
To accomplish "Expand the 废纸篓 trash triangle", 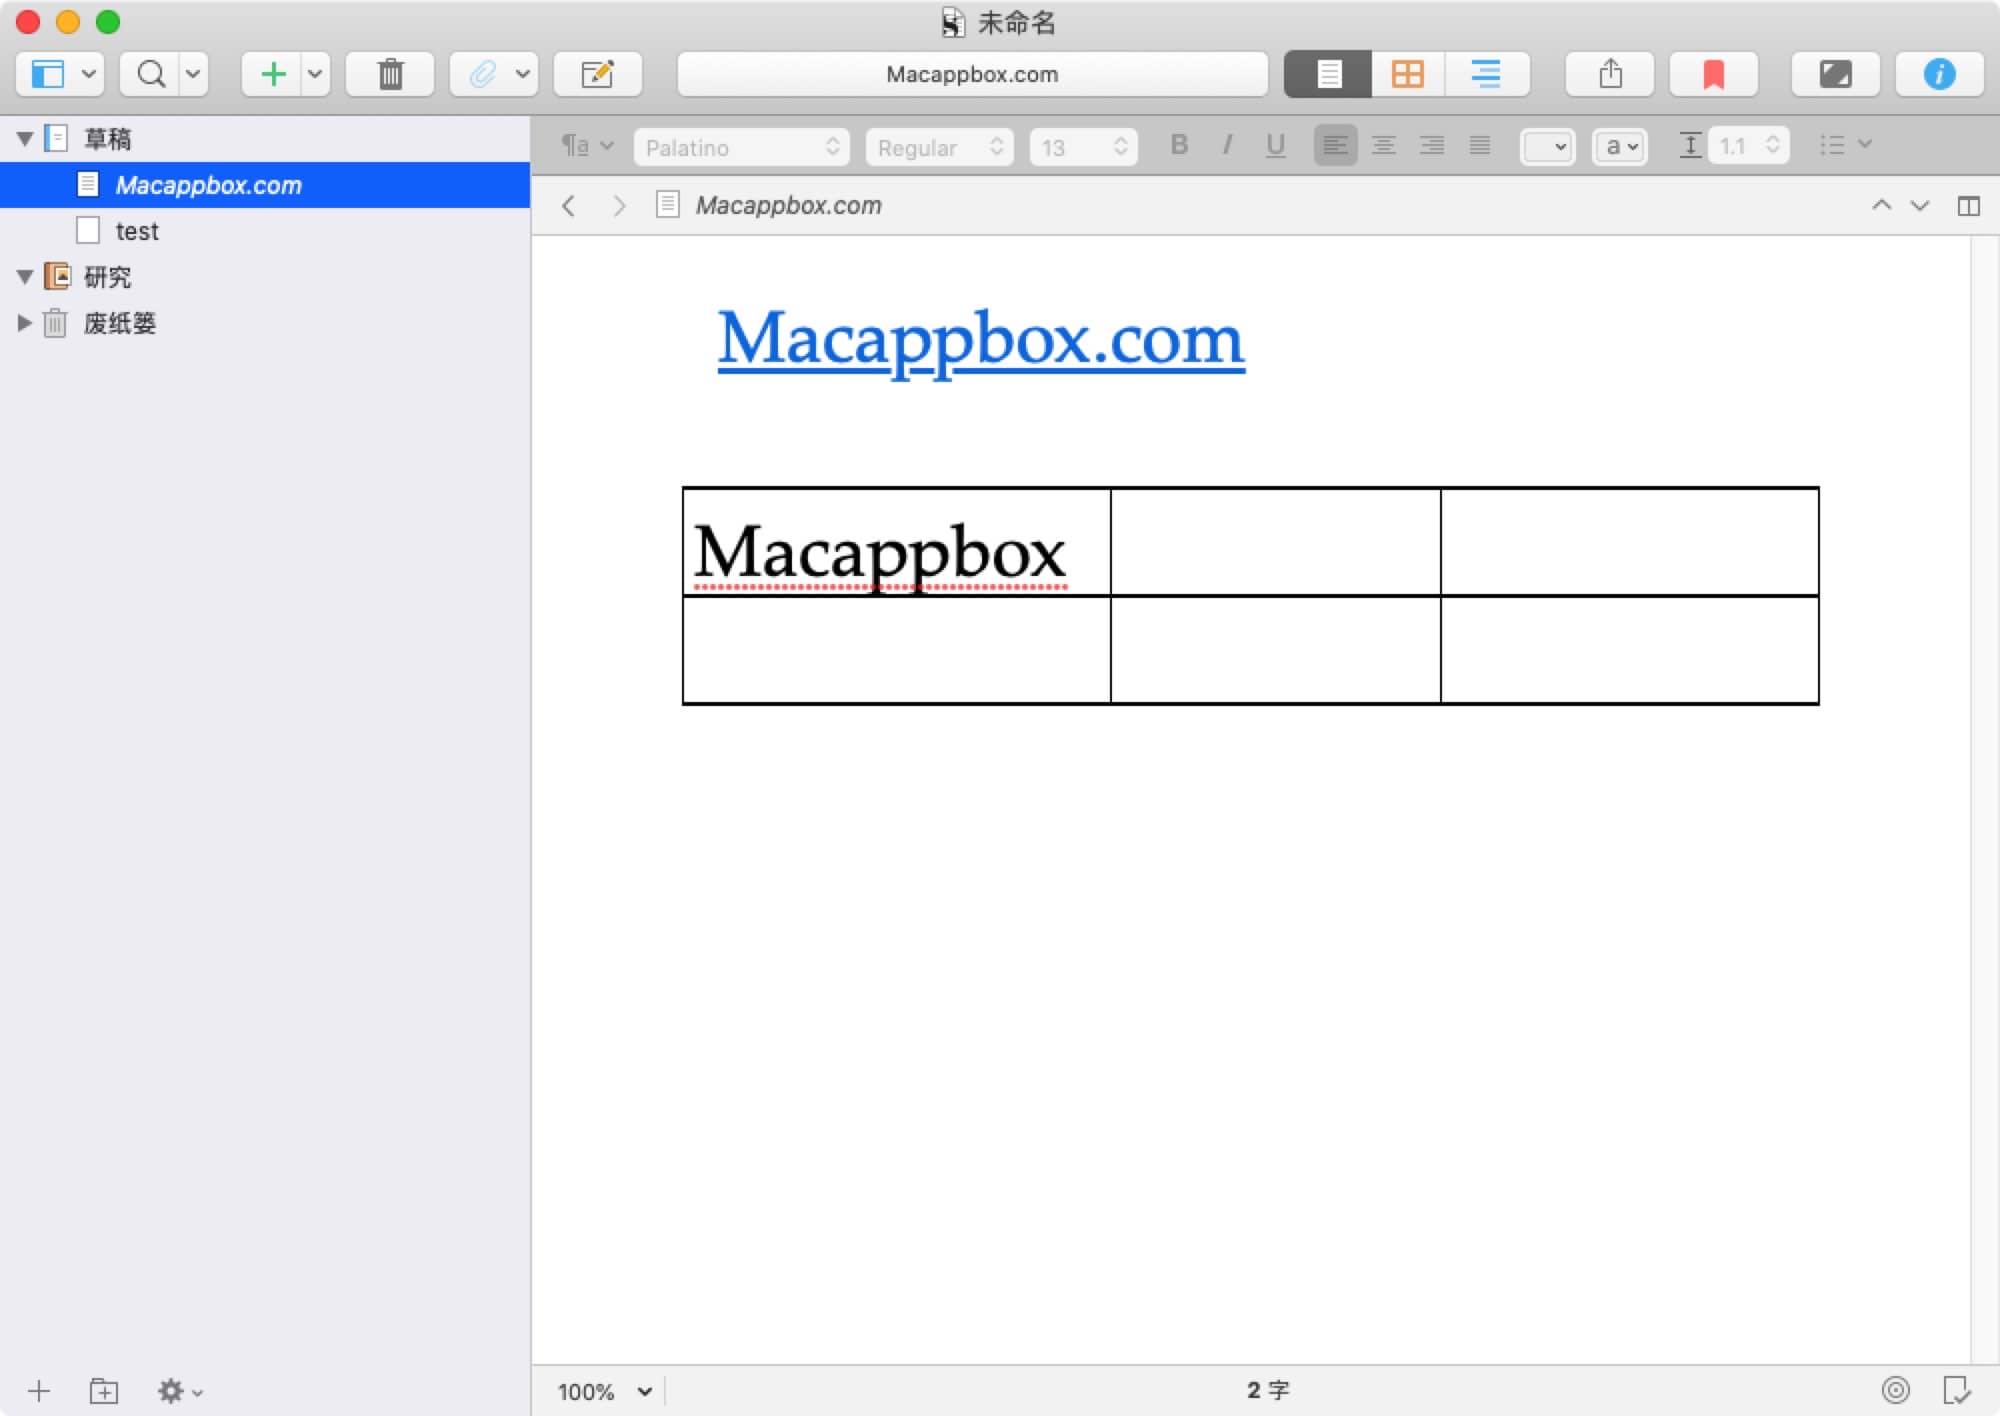I will pyautogui.click(x=25, y=322).
